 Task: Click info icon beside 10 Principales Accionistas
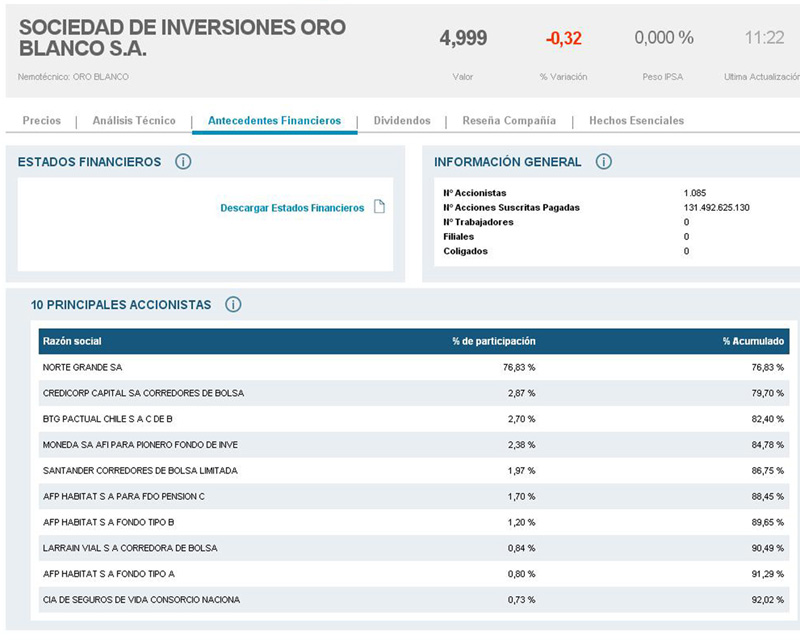[233, 305]
